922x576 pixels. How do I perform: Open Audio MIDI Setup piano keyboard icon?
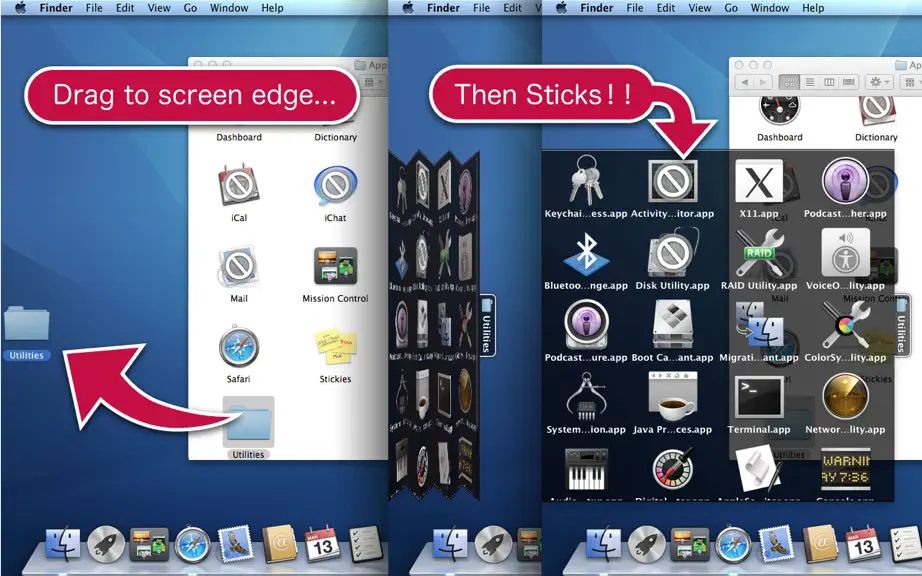pos(586,470)
